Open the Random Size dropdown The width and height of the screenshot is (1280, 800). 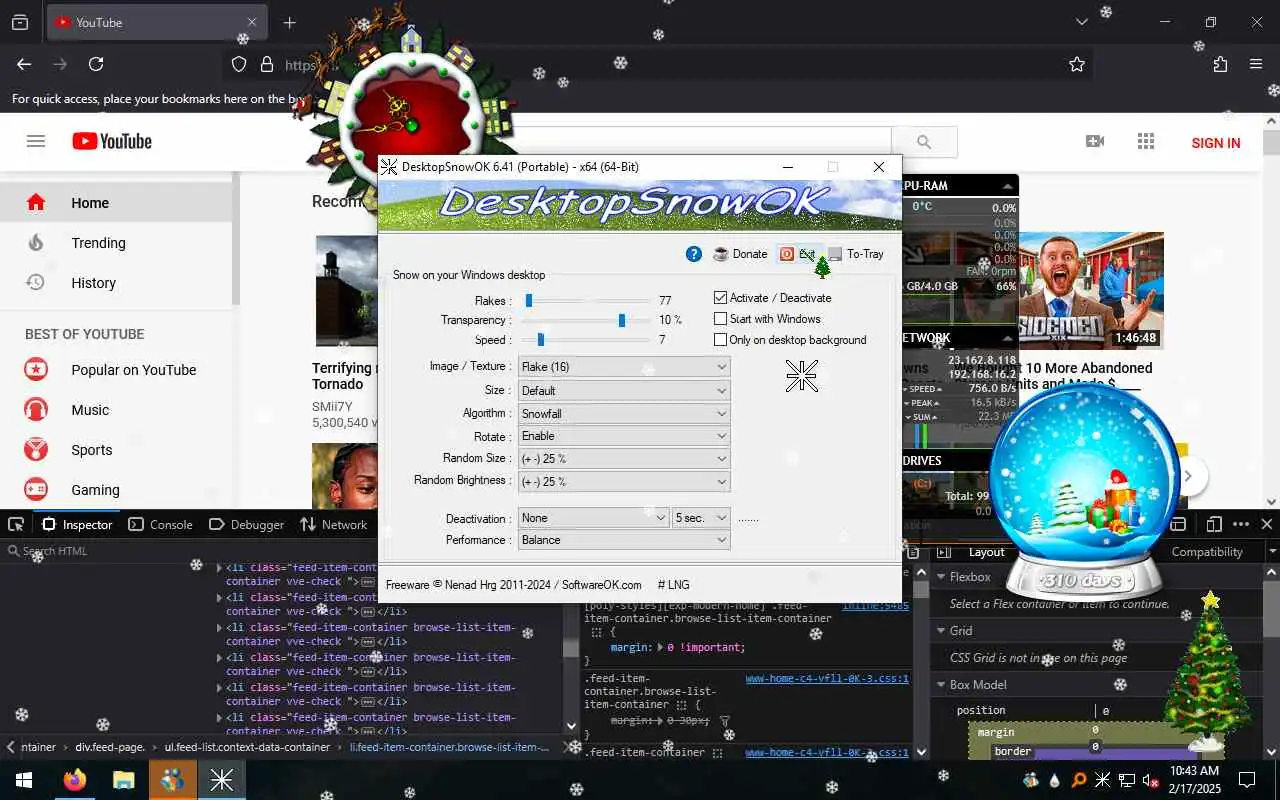click(624, 459)
